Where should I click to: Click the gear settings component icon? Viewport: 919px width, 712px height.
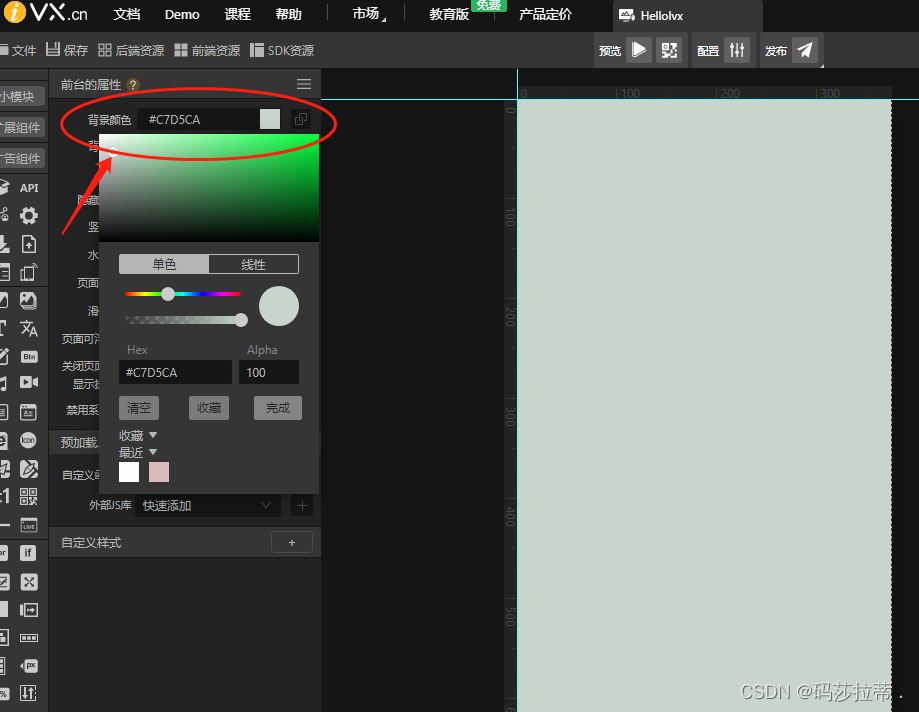coord(29,216)
